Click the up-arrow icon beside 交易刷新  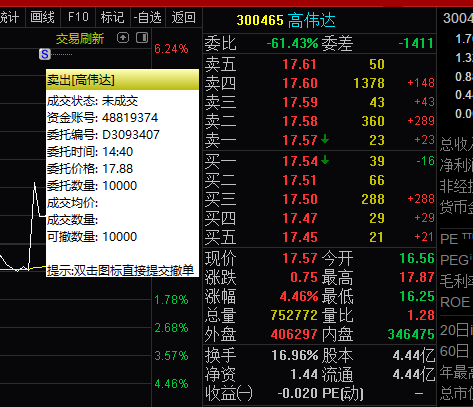coord(123,38)
